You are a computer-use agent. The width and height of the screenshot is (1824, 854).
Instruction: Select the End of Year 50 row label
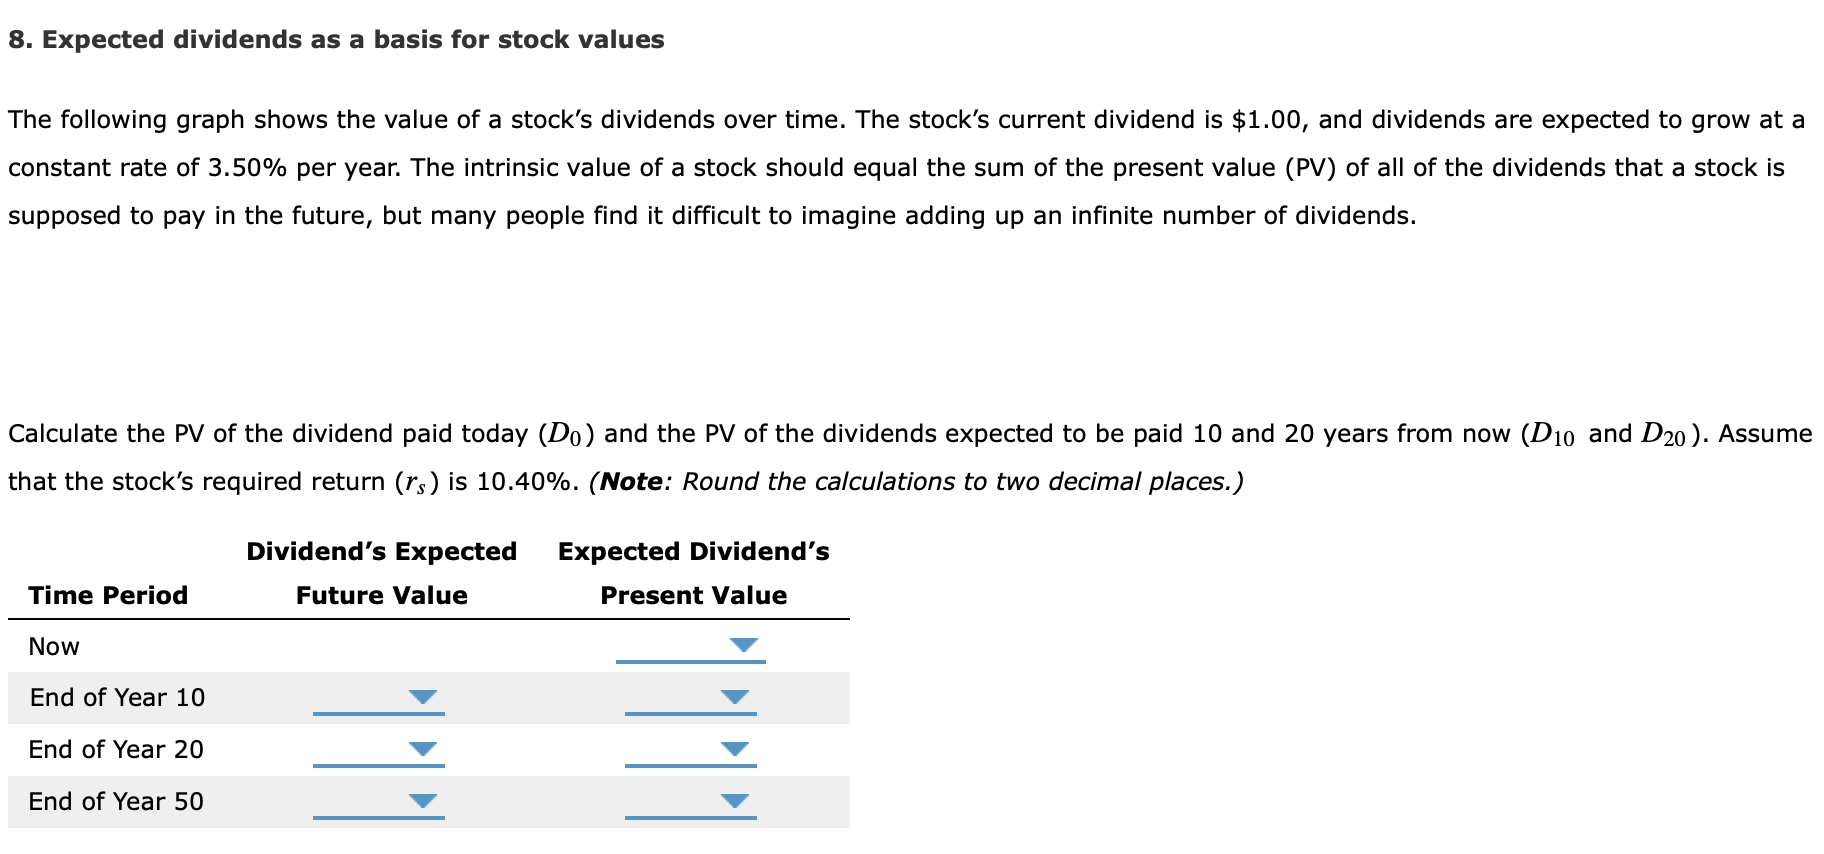point(116,801)
